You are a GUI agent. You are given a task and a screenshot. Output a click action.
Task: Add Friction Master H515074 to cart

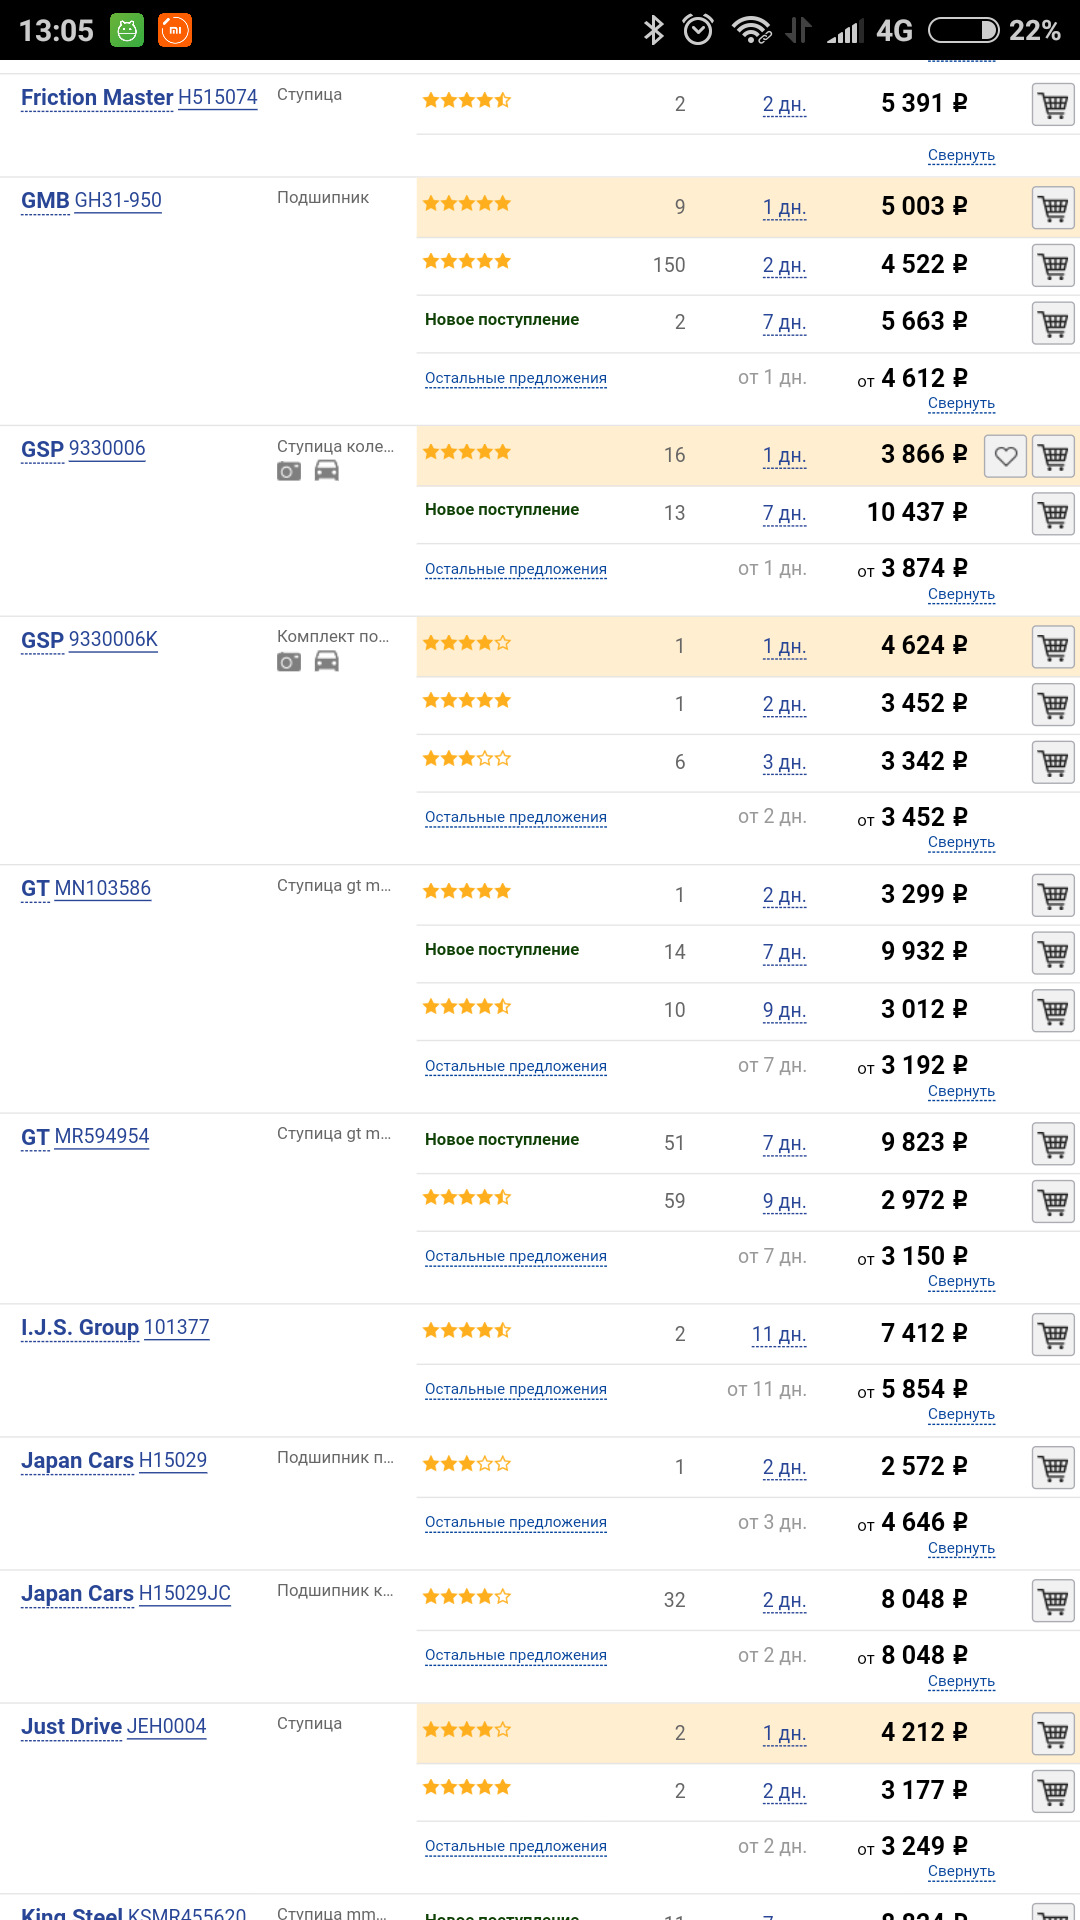tap(1053, 104)
